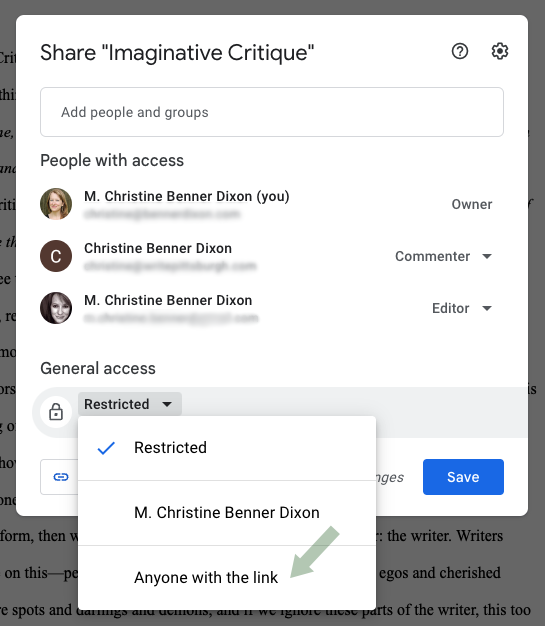Choose M. Christine Benner Dixon access option
This screenshot has height=626, width=545.
tap(227, 513)
